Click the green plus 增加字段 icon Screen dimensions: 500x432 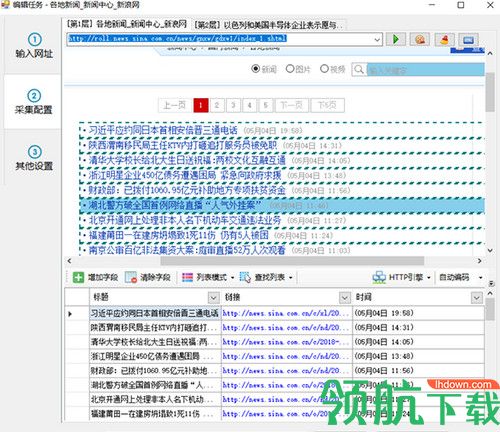(78, 277)
